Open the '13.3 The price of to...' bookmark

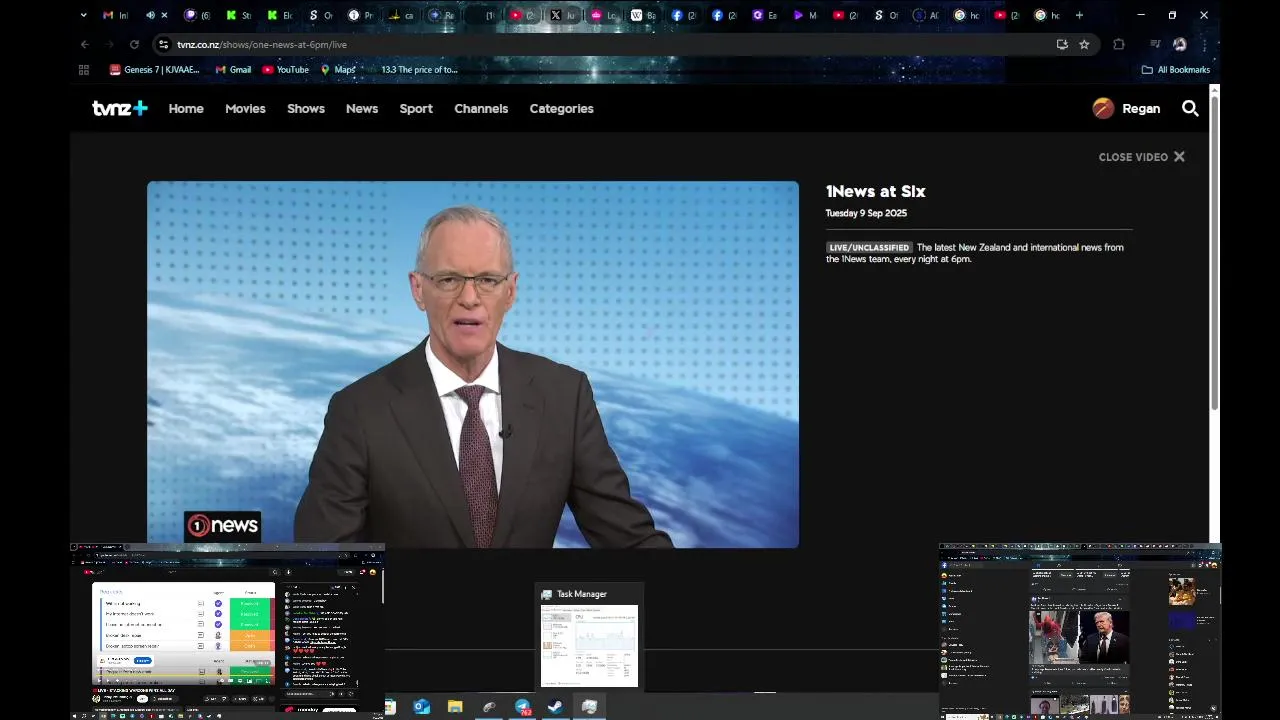pyautogui.click(x=419, y=70)
